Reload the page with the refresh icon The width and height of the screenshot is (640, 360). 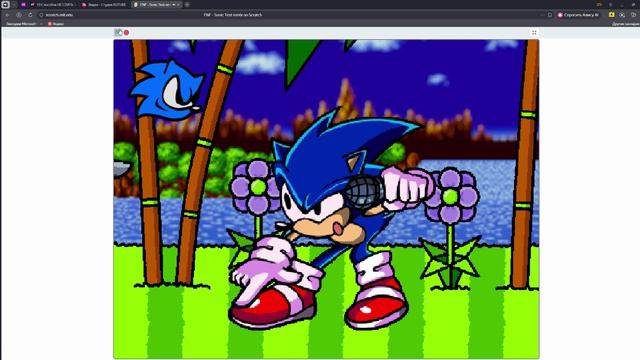coord(30,15)
